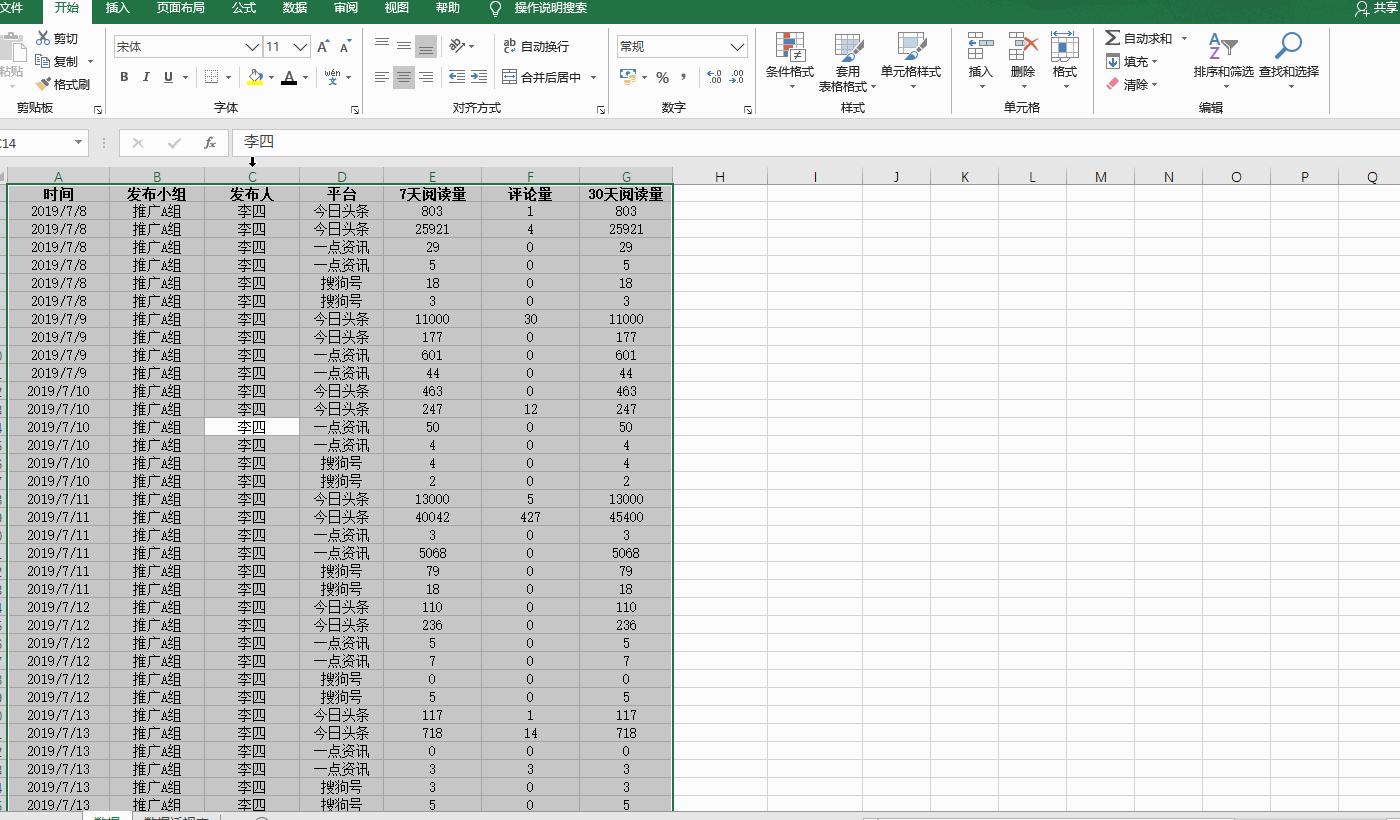Decrease indent icon
1400x820 pixels.
pos(457,77)
